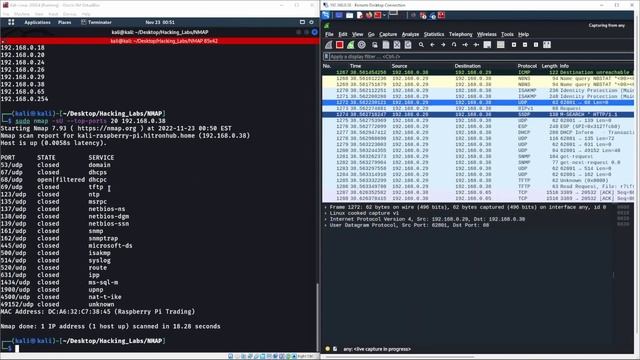Open Wireshark Tools menu
Viewport: 640px width, 360px height.
coord(507,34)
